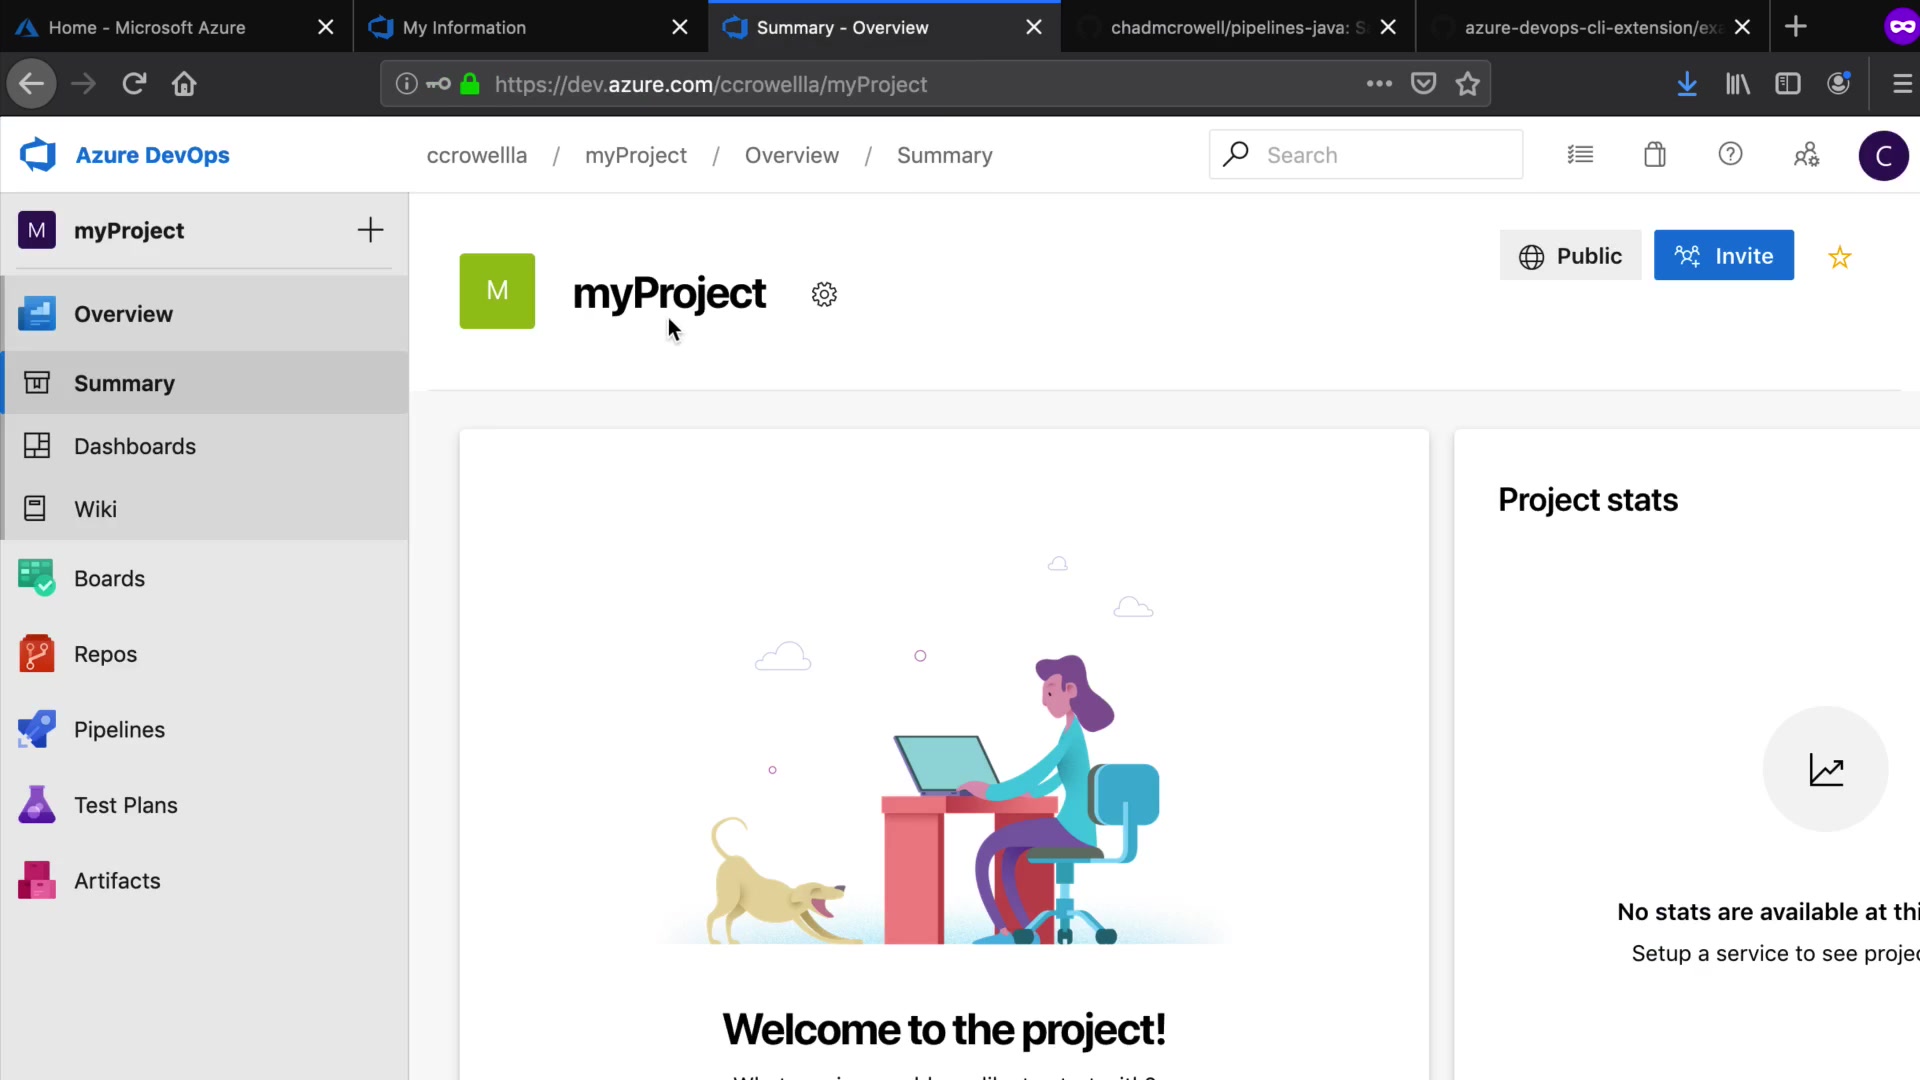Open work items list icon in header
The image size is (1920, 1080).
coord(1580,155)
